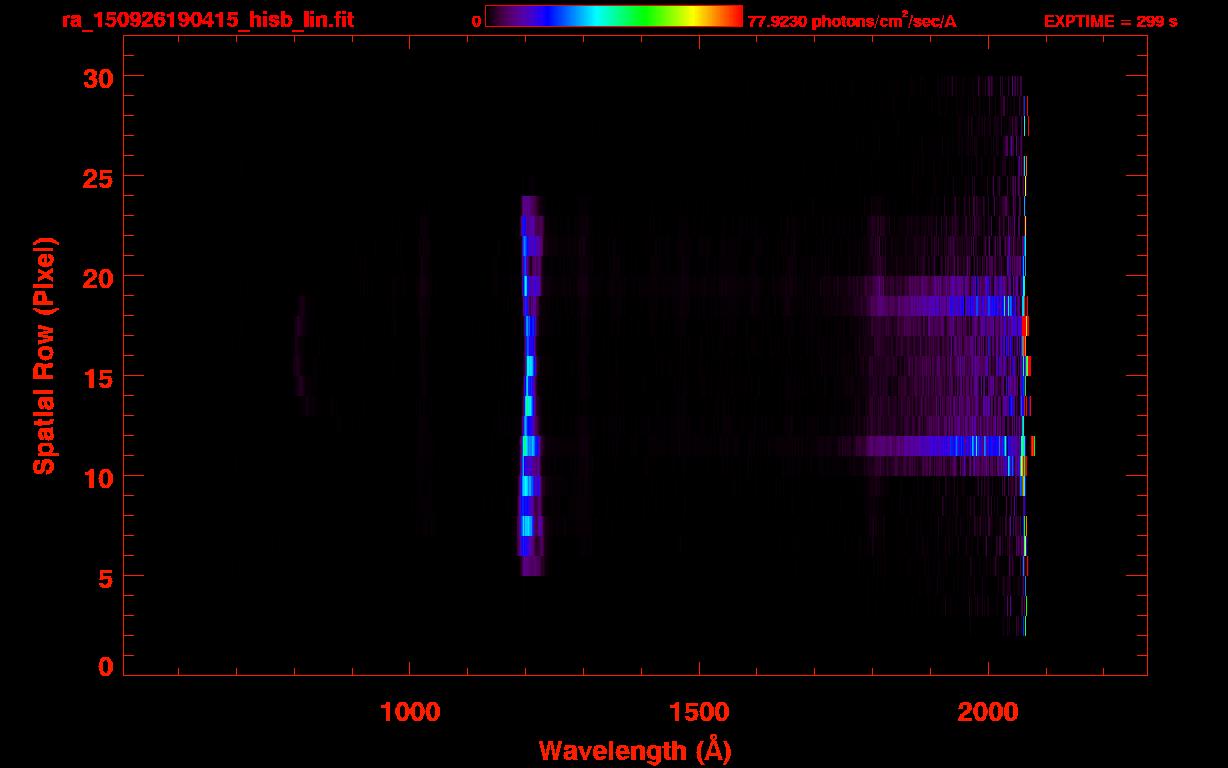Click the x-axis tick label 2000
The image size is (1228, 768).
(988, 712)
